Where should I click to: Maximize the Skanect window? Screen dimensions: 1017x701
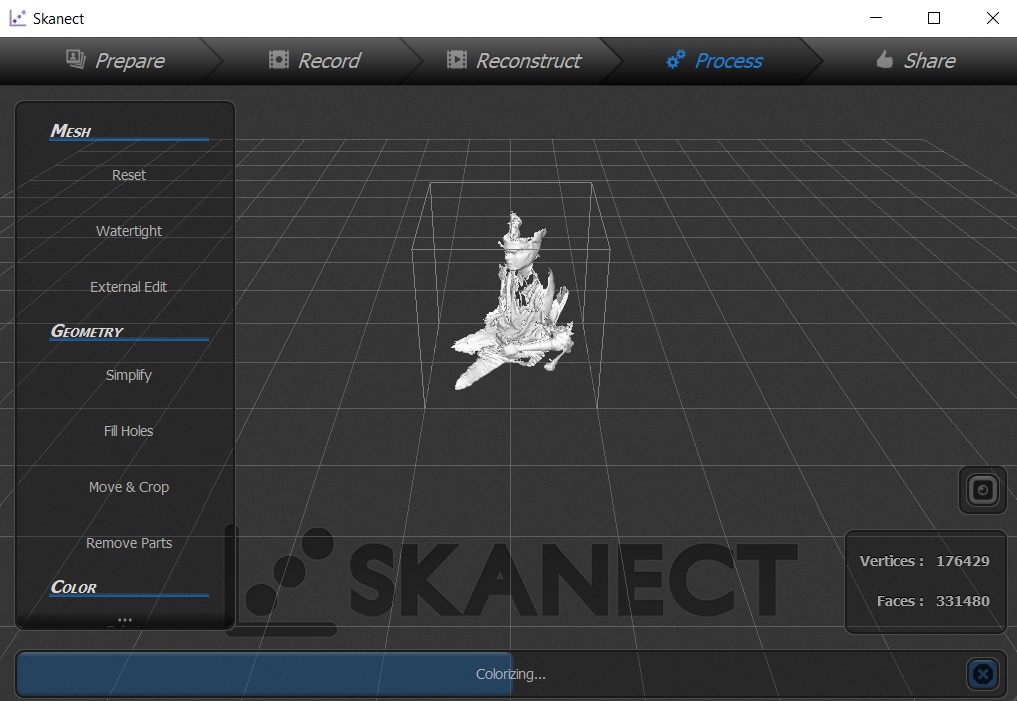(933, 18)
